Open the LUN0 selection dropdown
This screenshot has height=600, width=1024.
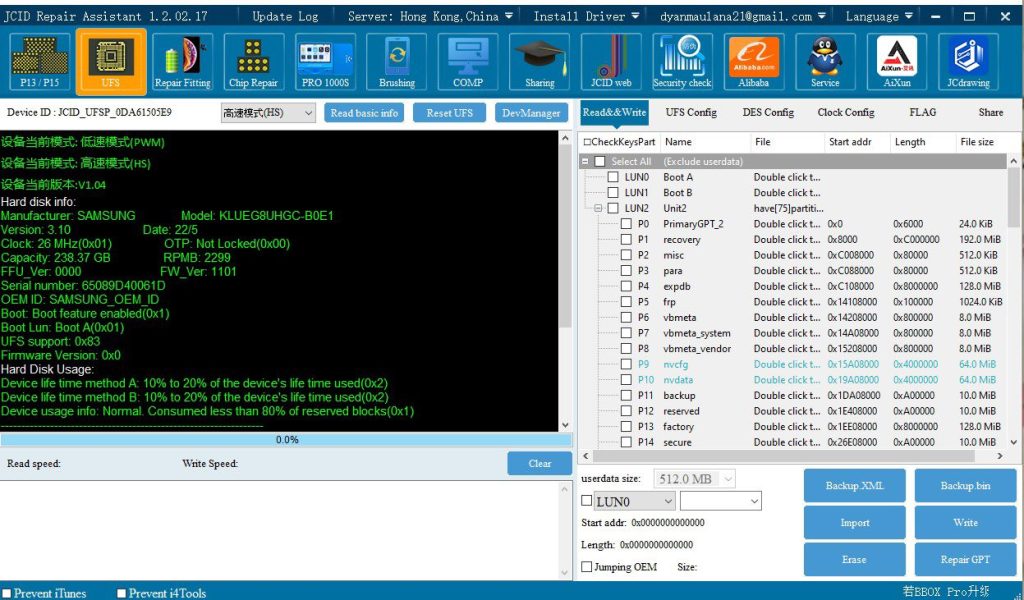(x=635, y=501)
